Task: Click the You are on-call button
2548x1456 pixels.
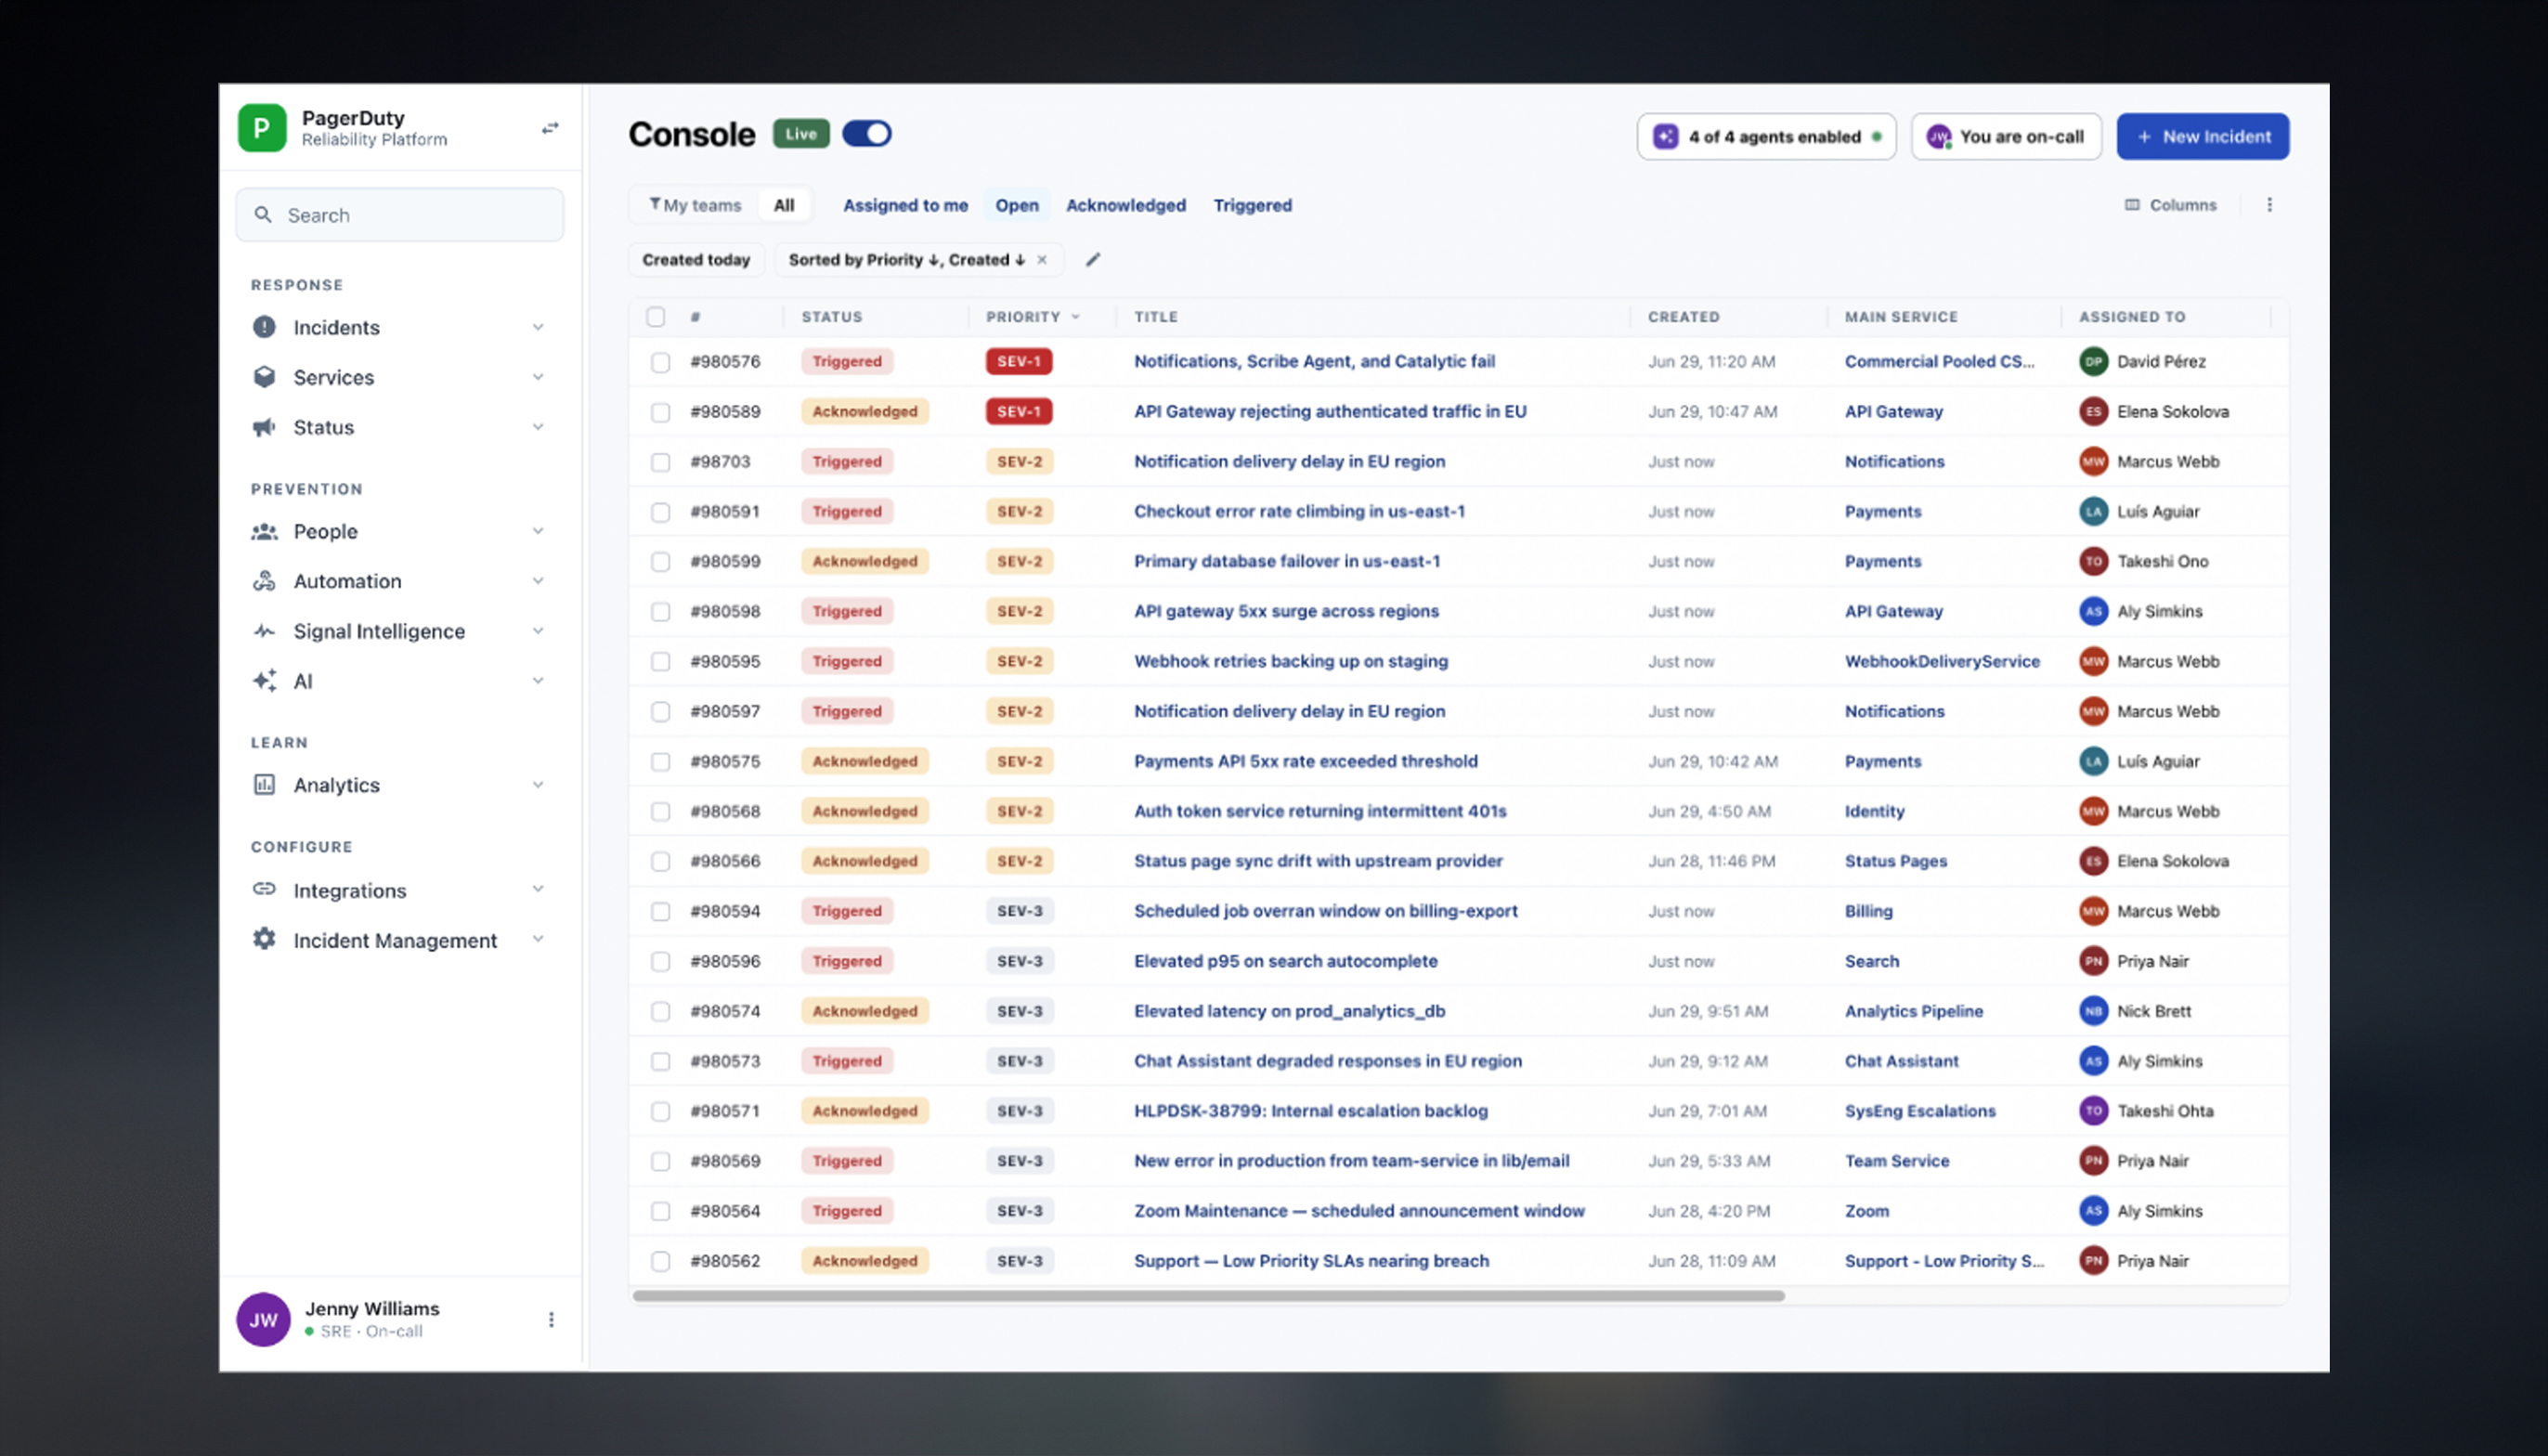Action: [x=2006, y=136]
